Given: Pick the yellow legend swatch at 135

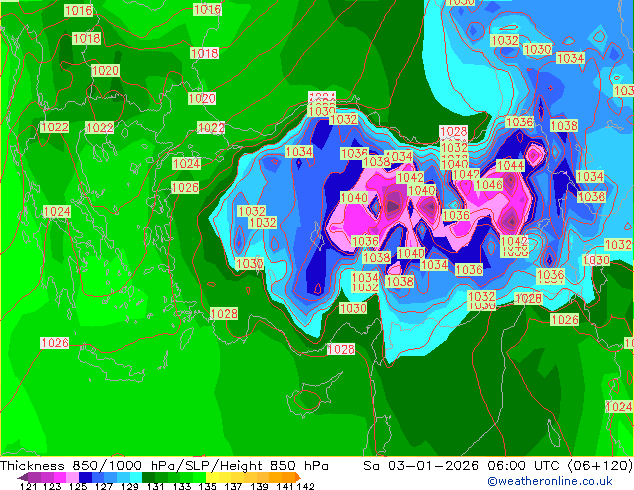Looking at the screenshot, I should click(x=212, y=477).
